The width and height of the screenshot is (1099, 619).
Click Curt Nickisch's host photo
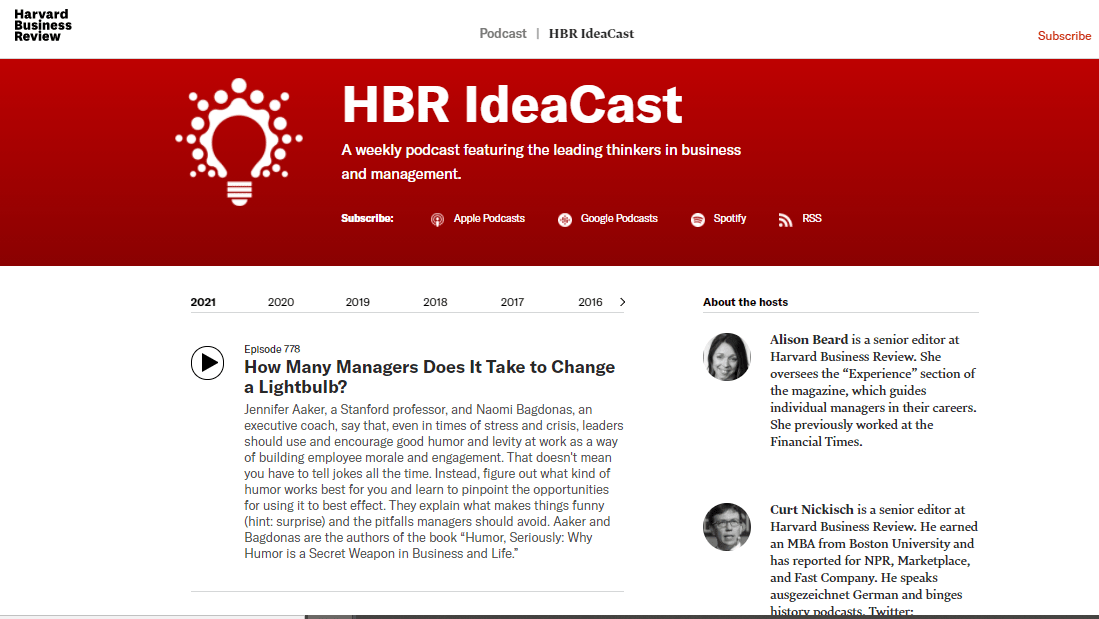pyautogui.click(x=727, y=527)
